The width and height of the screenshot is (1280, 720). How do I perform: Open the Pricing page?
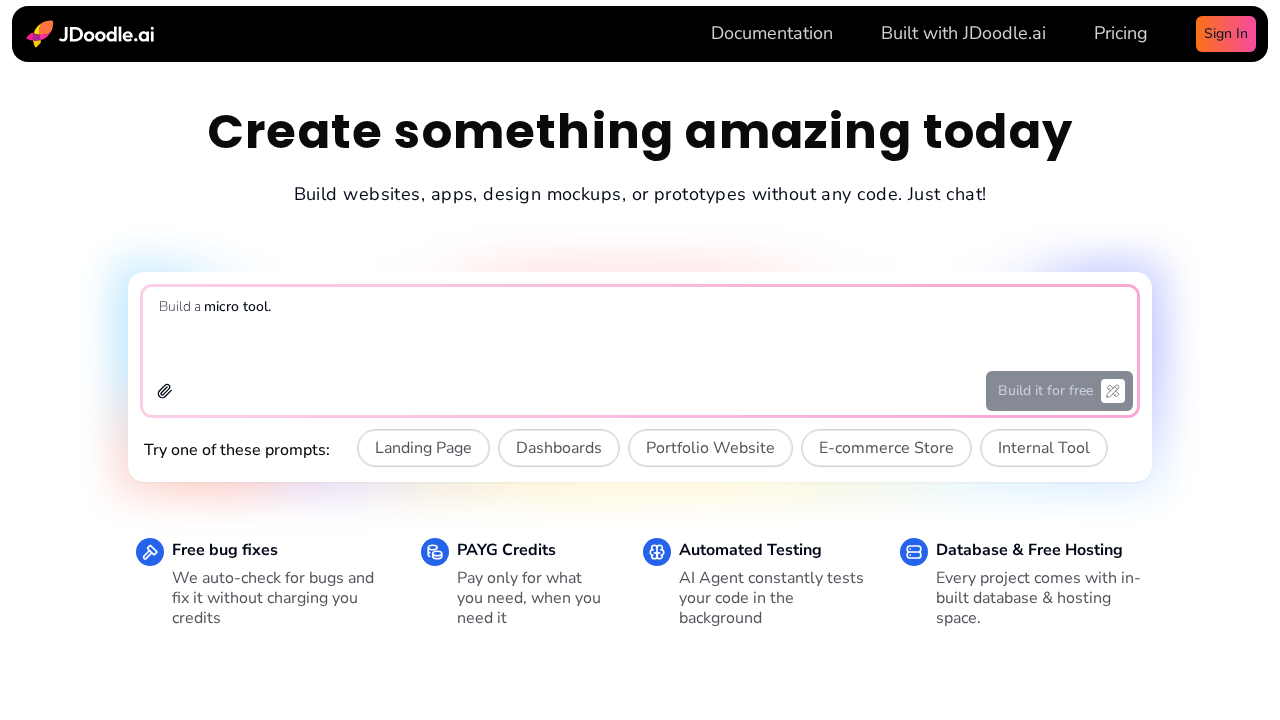coord(1120,31)
